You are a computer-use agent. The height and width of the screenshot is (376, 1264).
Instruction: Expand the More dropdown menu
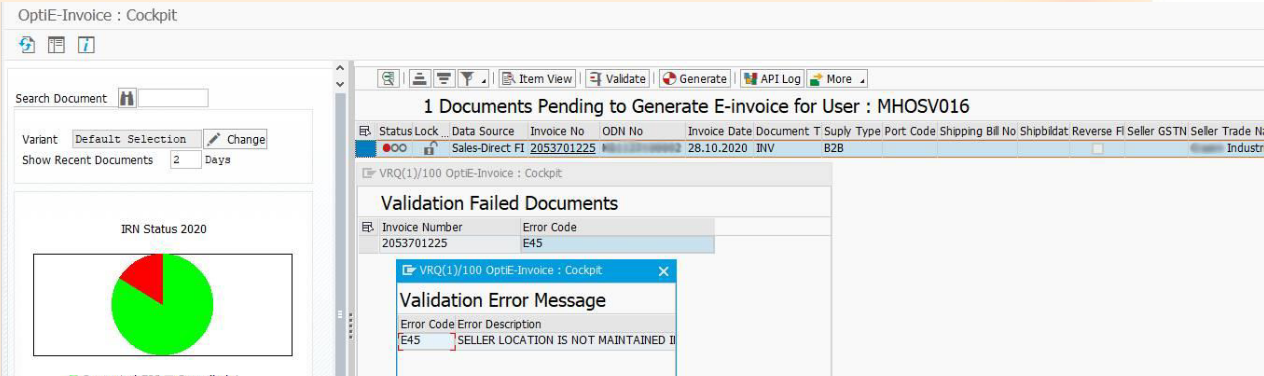coord(838,79)
